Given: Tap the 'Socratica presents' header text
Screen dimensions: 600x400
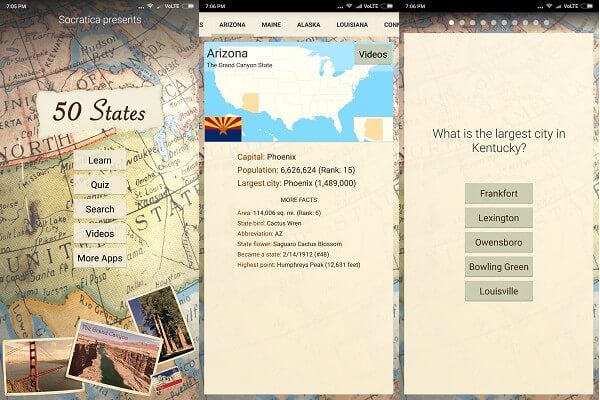Looking at the screenshot, I should coord(100,20).
